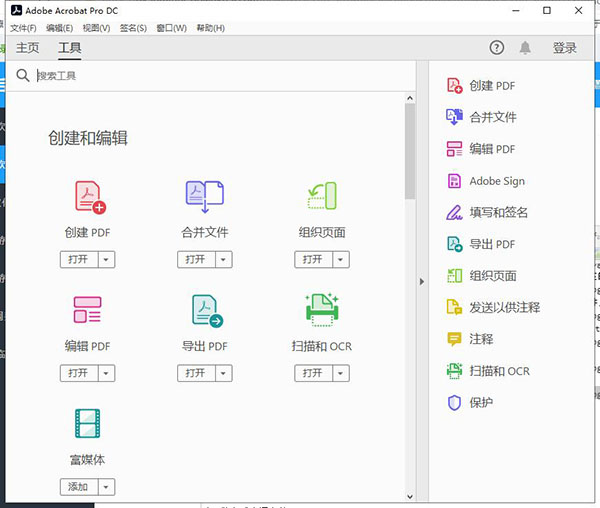Click 打开 button under 导出 PDF
Viewport: 600px width, 508px height.
pos(196,373)
